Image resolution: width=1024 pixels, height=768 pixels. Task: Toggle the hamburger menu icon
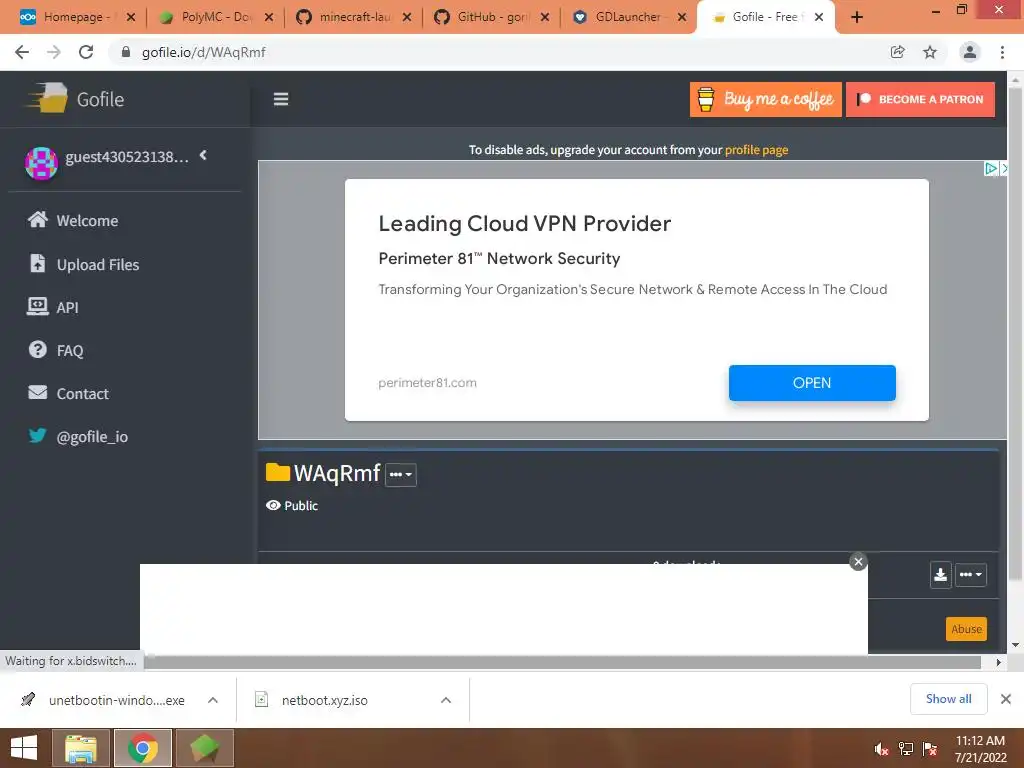[x=281, y=99]
